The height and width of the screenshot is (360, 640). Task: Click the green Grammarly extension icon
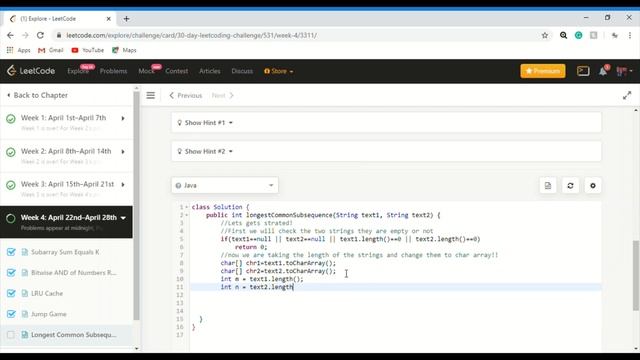[x=578, y=36]
